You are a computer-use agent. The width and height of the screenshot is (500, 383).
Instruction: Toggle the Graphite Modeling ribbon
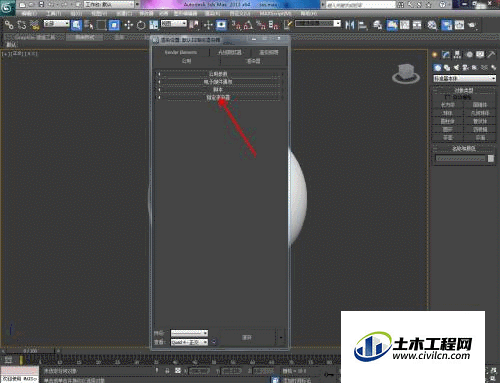click(392, 25)
